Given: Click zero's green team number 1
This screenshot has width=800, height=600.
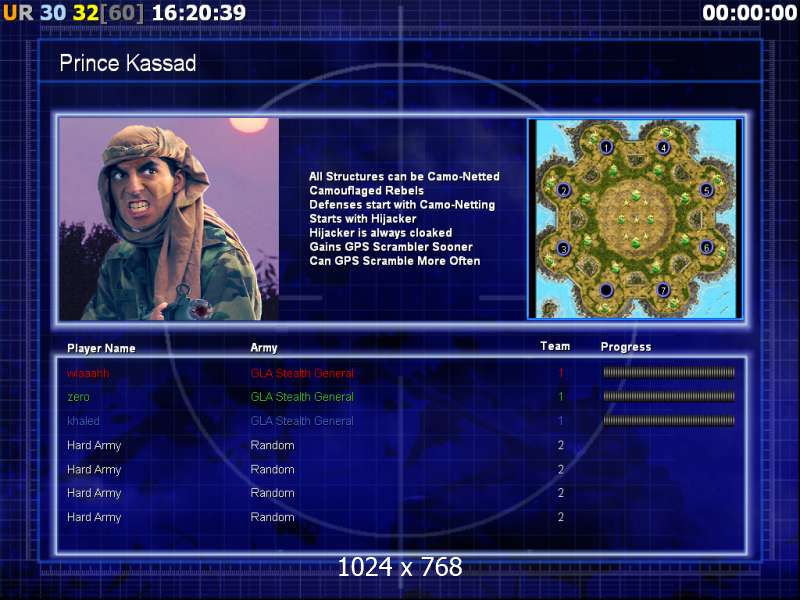Looking at the screenshot, I should coord(561,397).
